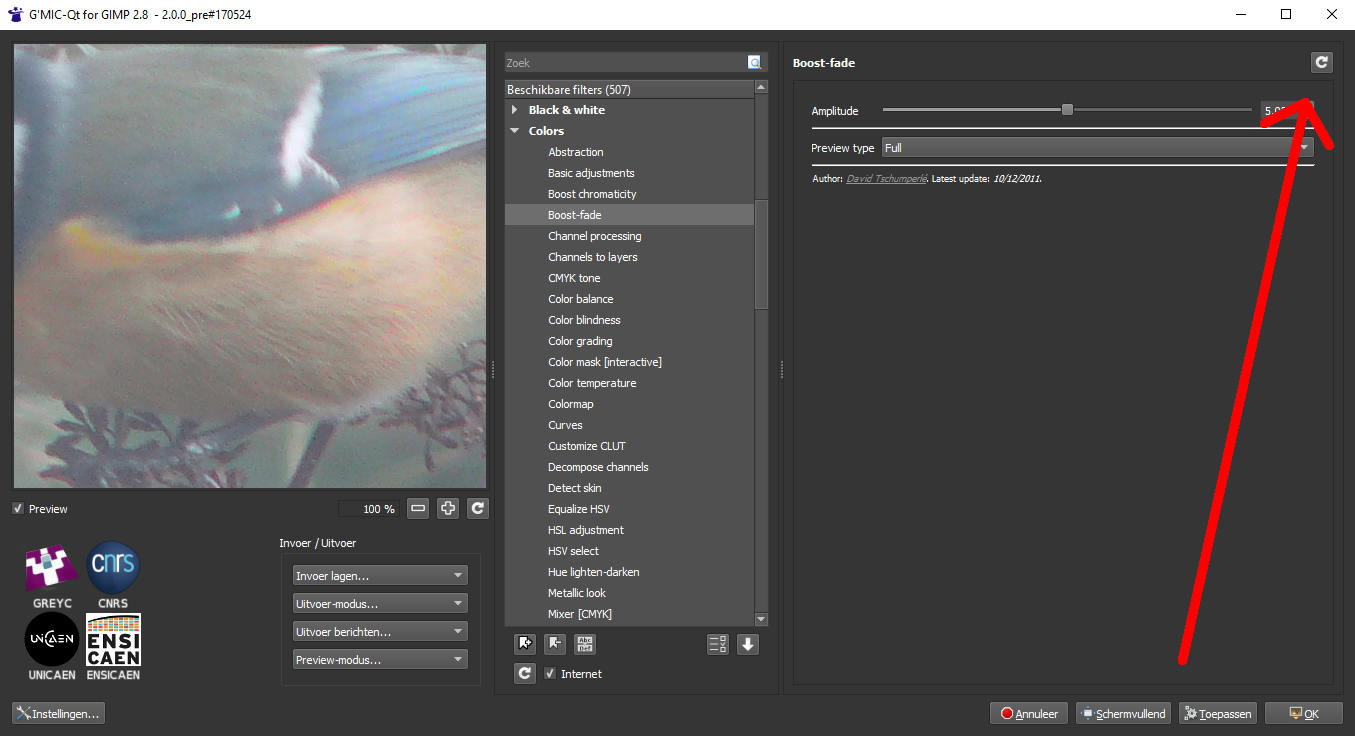The height and width of the screenshot is (736, 1355).
Task: Click the rename filter Abc icon
Action: tap(585, 644)
